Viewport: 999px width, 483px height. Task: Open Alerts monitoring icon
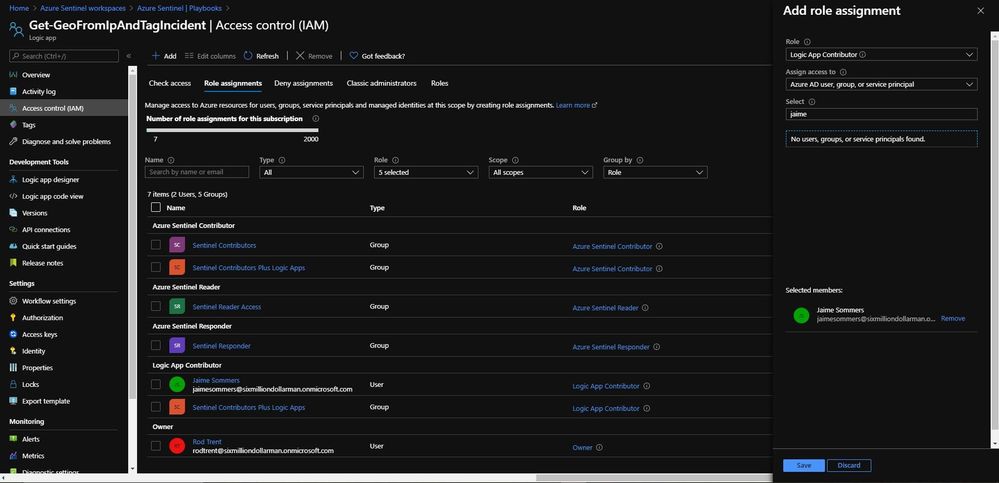click(13, 439)
